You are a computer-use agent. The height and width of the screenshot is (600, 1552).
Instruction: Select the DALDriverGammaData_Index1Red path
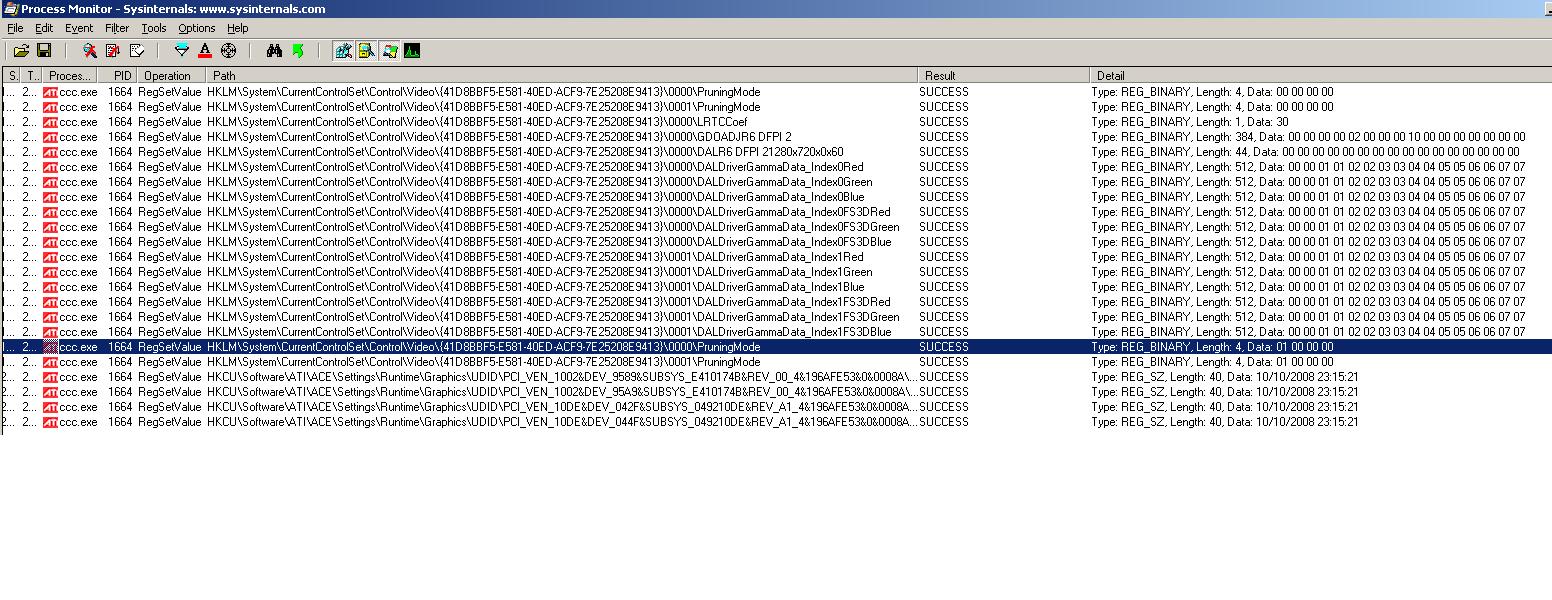click(x=535, y=257)
